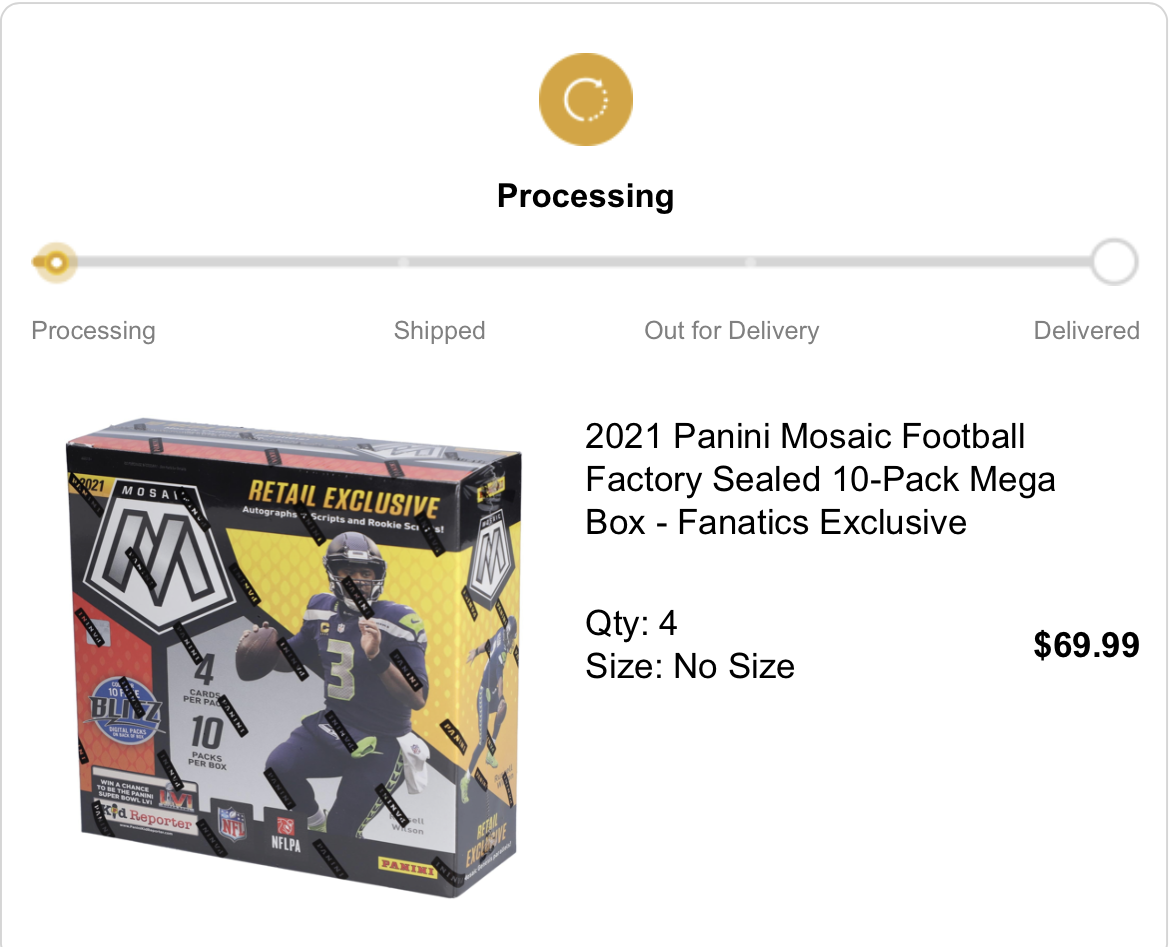The image size is (1170, 947).
Task: Select the Delivered step label
Action: (x=1086, y=331)
